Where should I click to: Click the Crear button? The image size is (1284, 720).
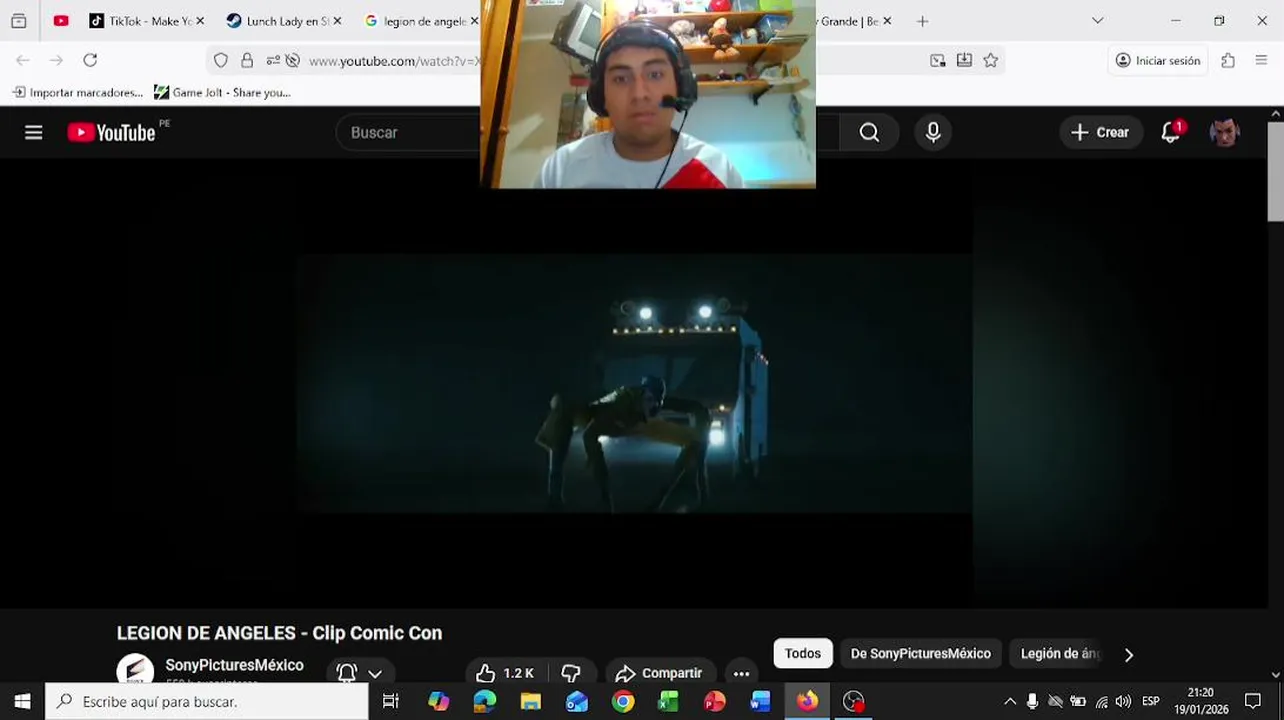(x=1100, y=132)
